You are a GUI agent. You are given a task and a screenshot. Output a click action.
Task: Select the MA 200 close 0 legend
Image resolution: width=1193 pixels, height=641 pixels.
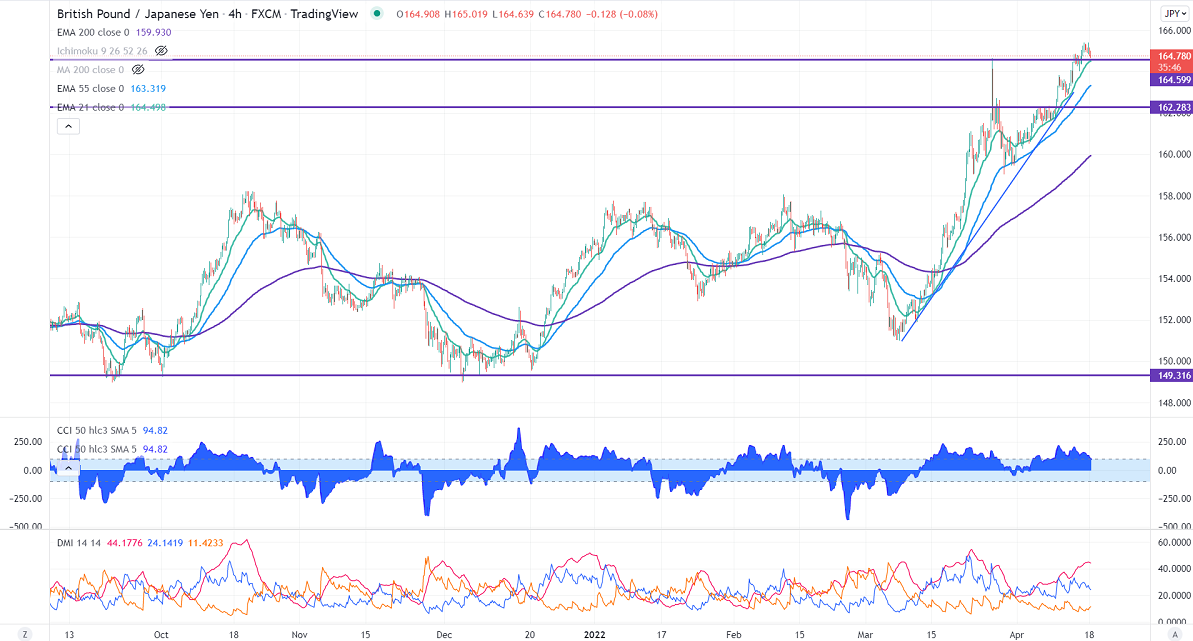point(90,69)
